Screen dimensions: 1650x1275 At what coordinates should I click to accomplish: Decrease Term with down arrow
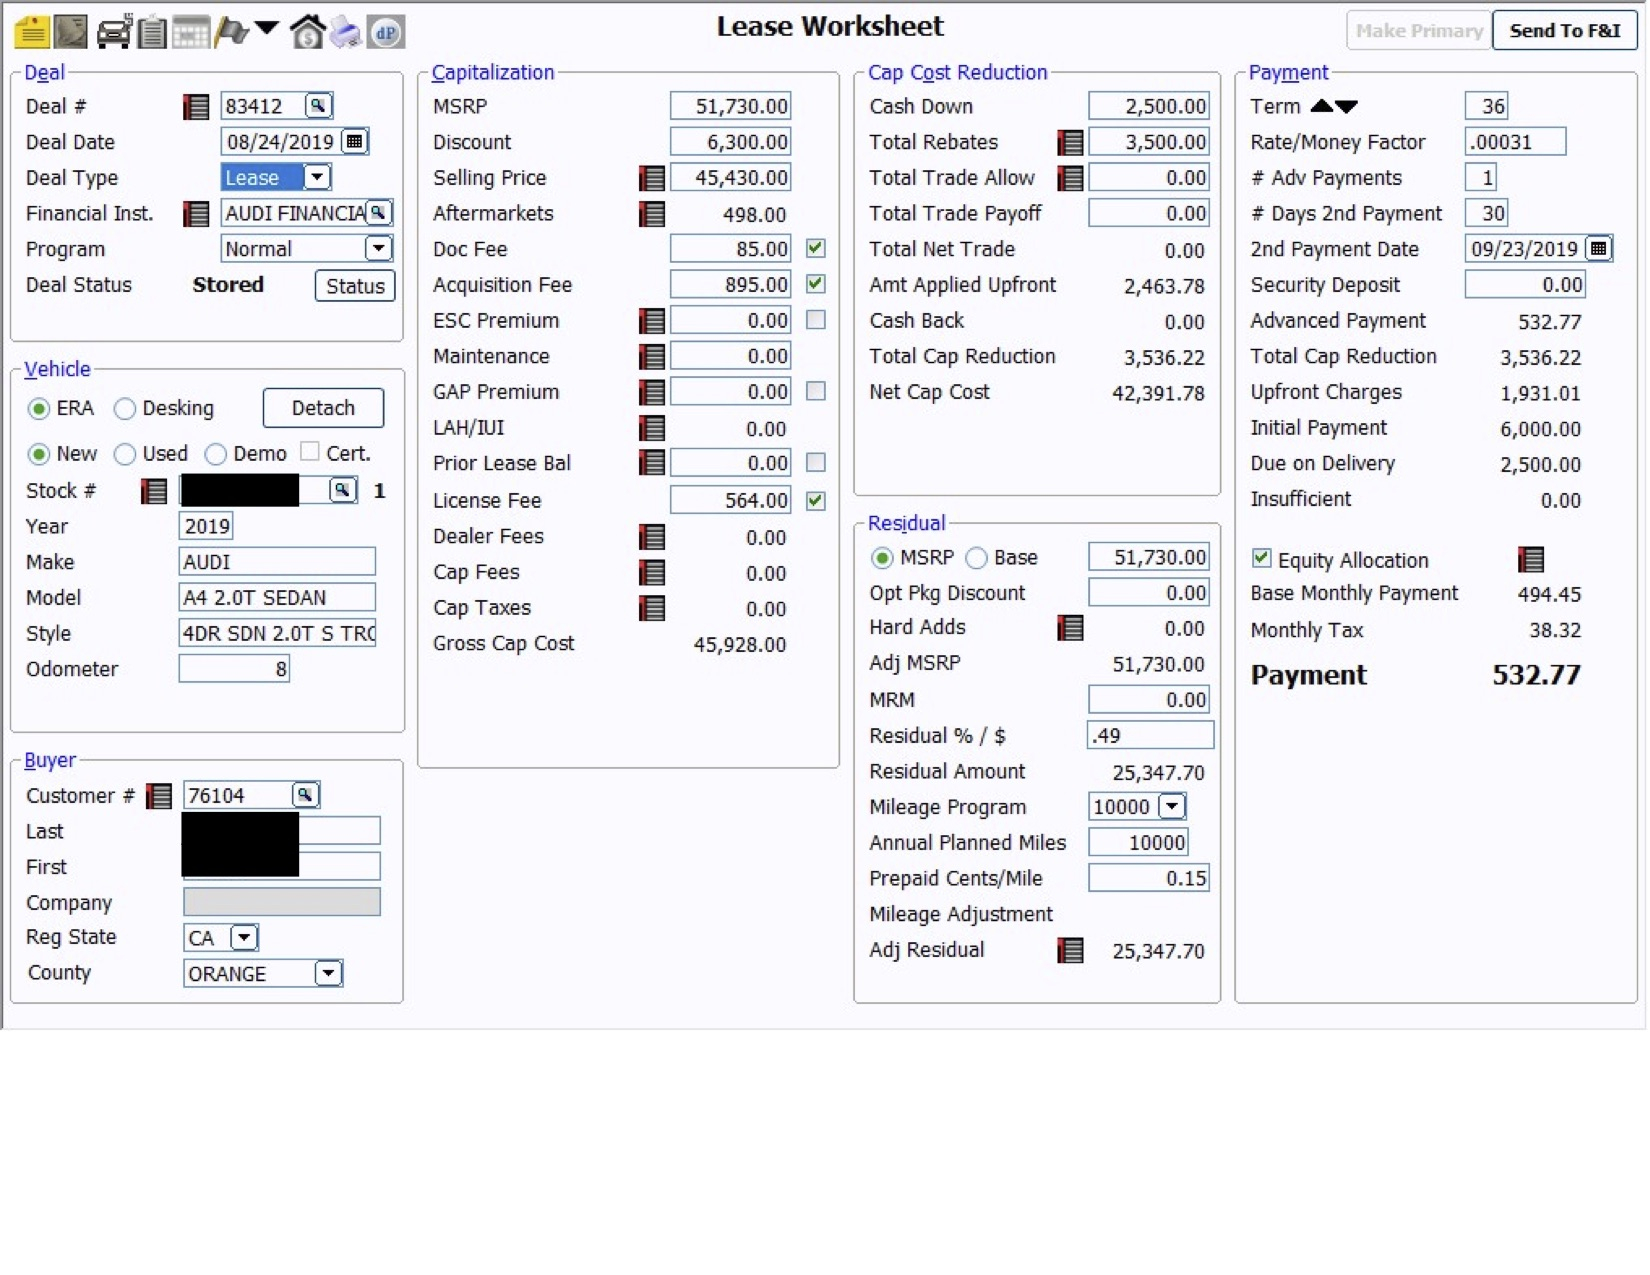coord(1346,106)
